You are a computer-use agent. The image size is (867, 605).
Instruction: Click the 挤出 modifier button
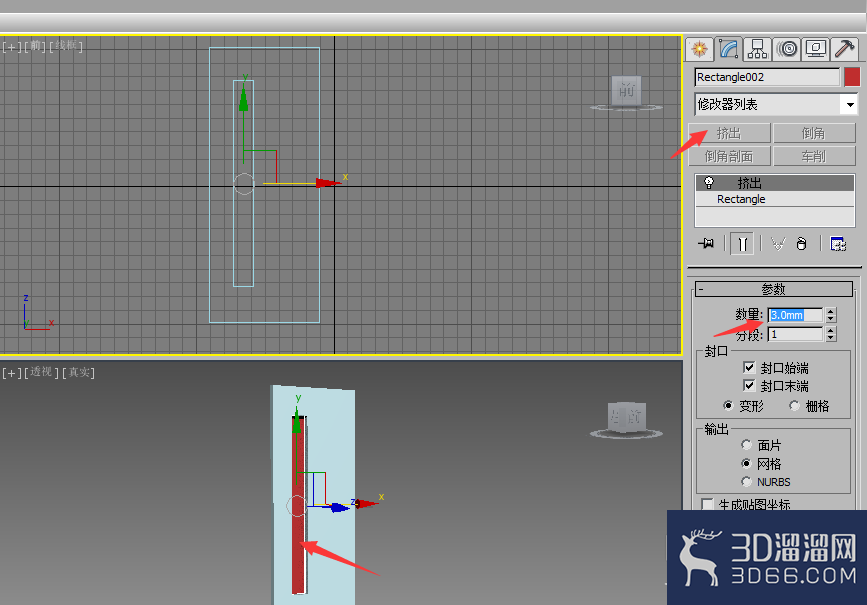click(729, 133)
